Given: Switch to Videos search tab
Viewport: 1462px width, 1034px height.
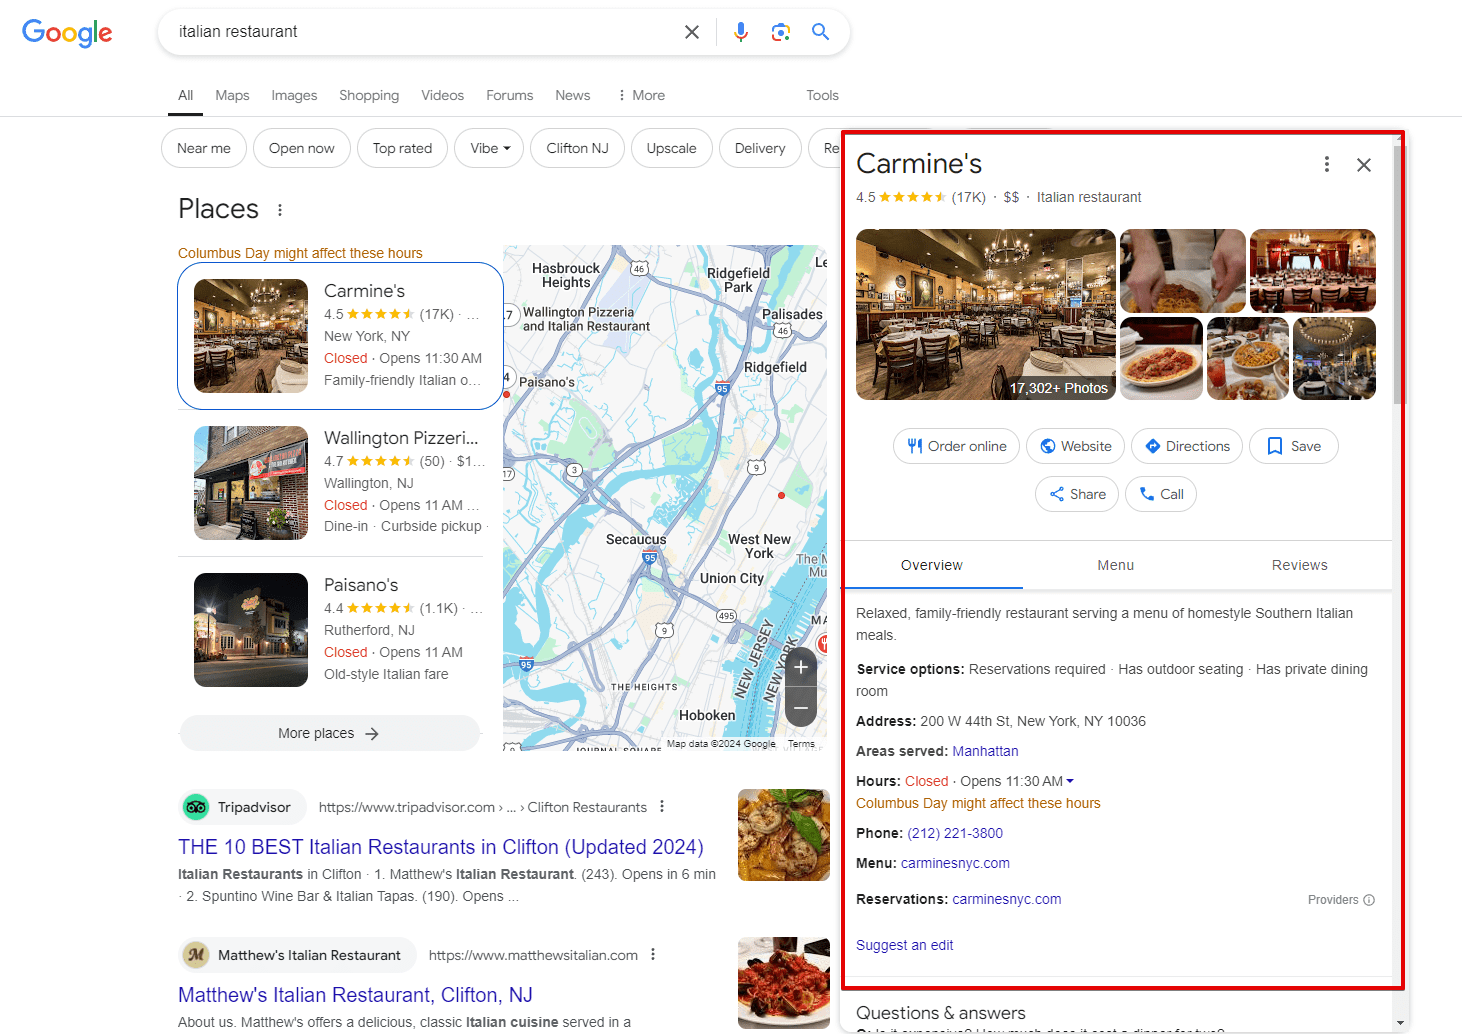Looking at the screenshot, I should pos(442,95).
